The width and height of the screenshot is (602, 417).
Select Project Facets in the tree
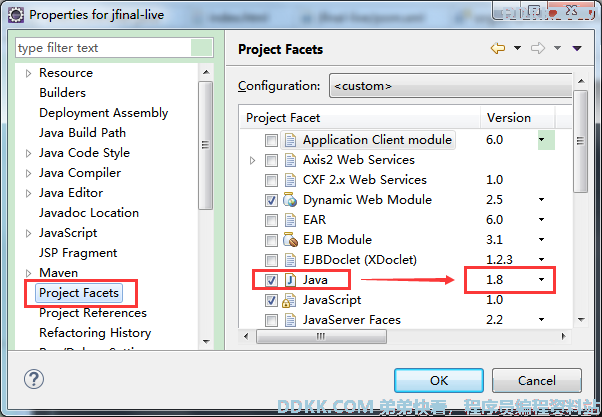click(x=79, y=293)
